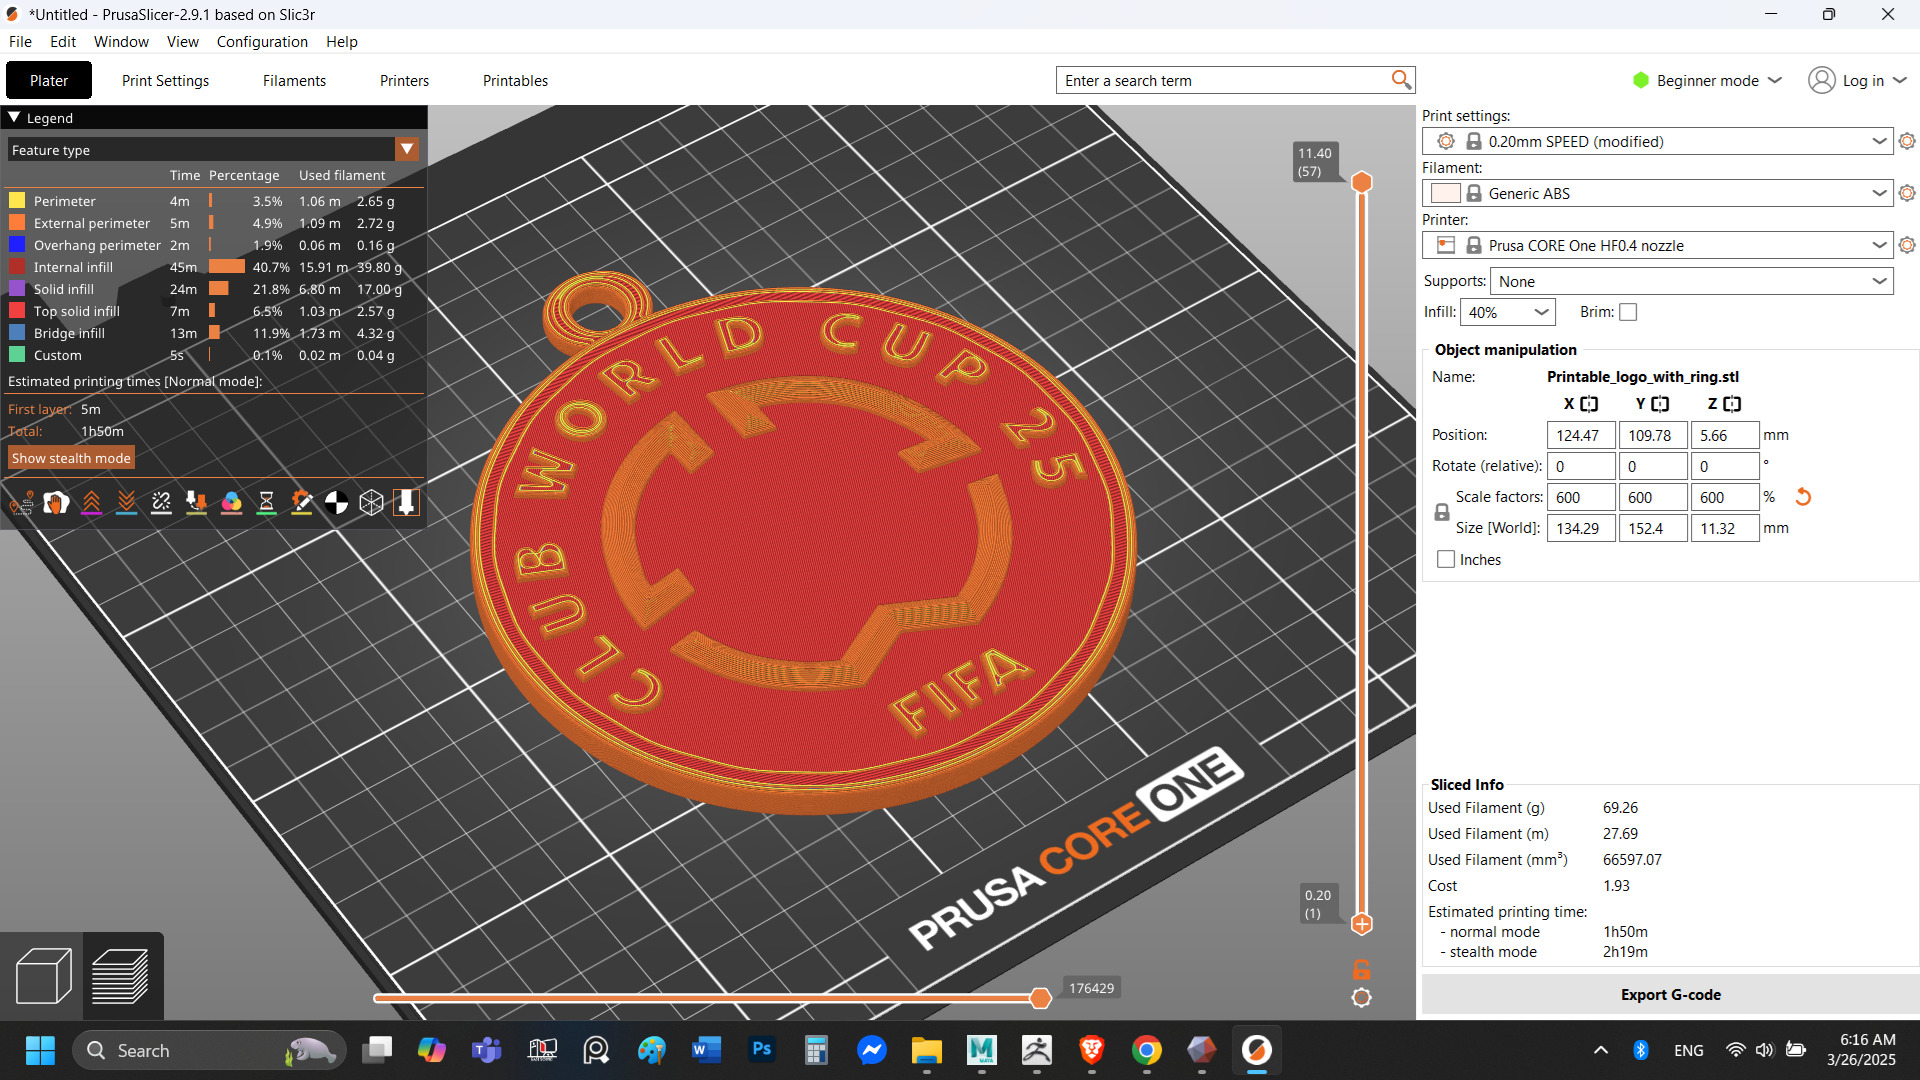Click Export G-code button
The width and height of the screenshot is (1920, 1080).
click(x=1670, y=994)
